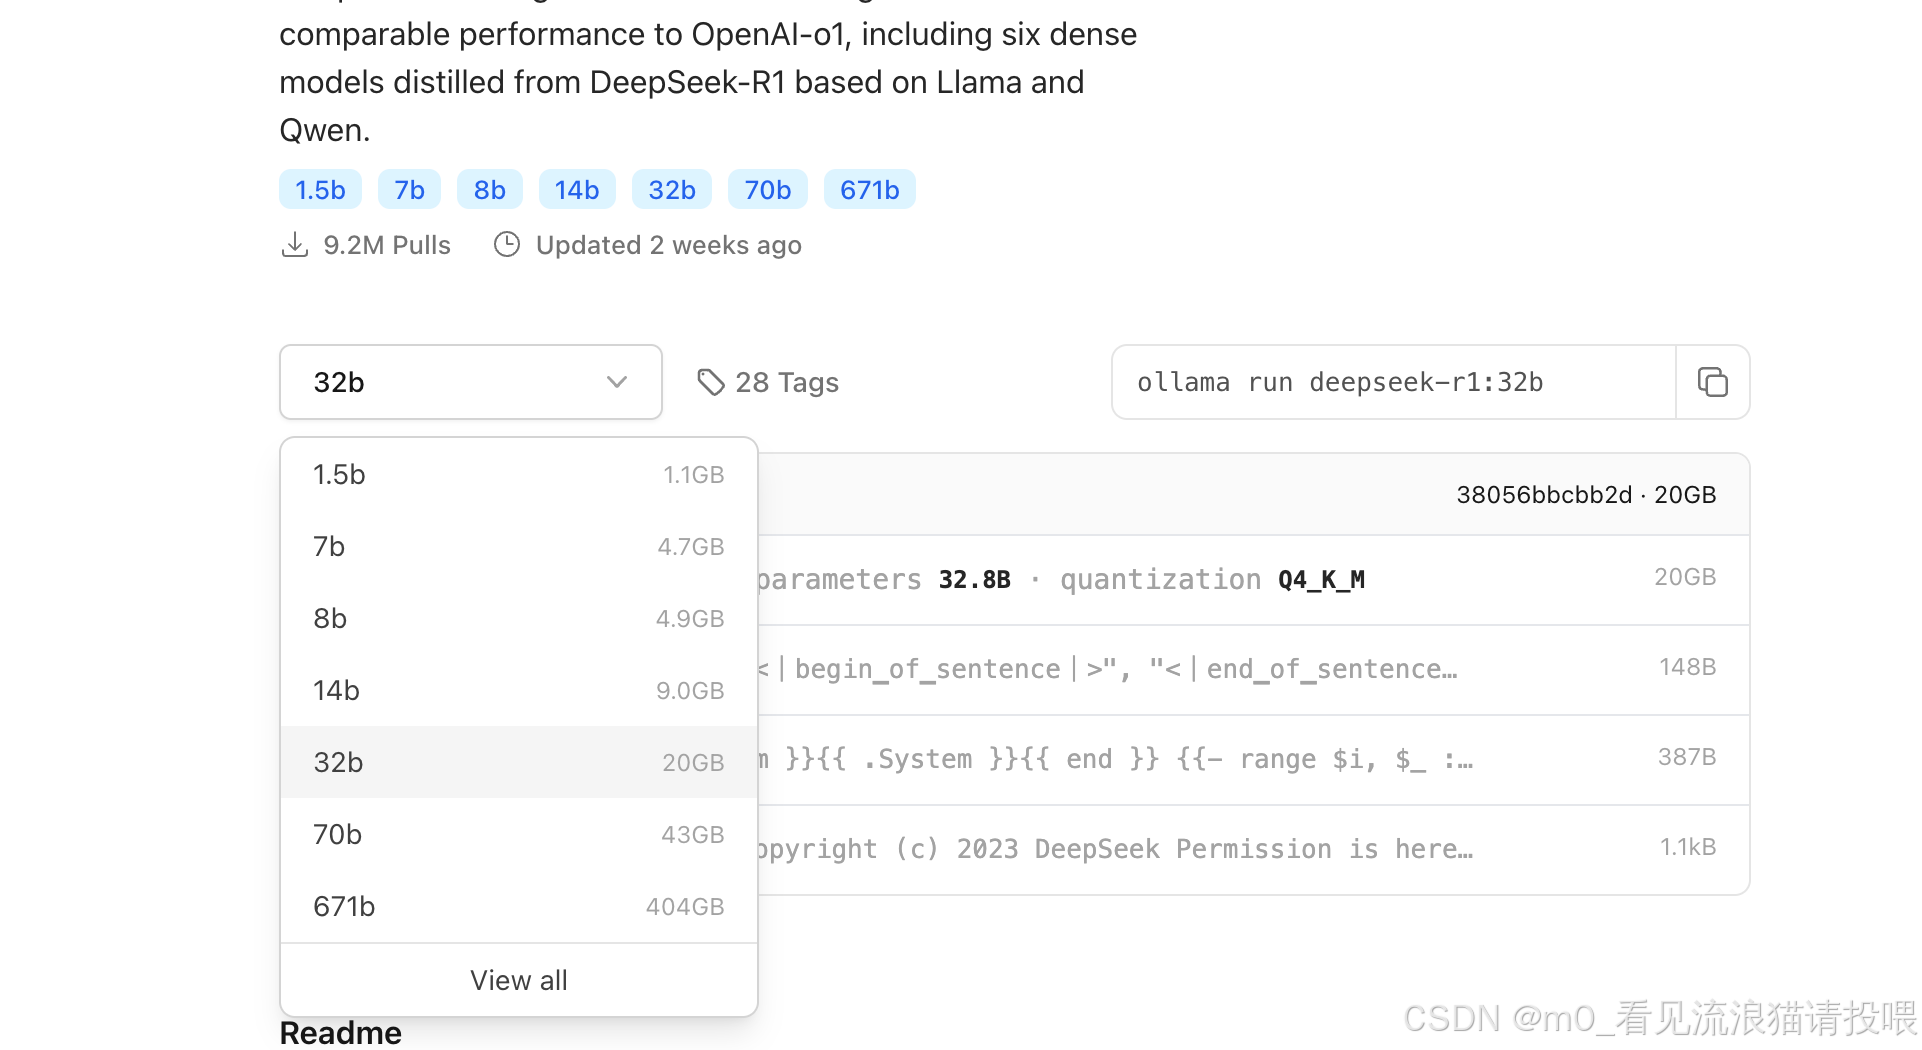1922x1050 pixels.
Task: Click the 1.5b blue tag badge
Action: [320, 190]
